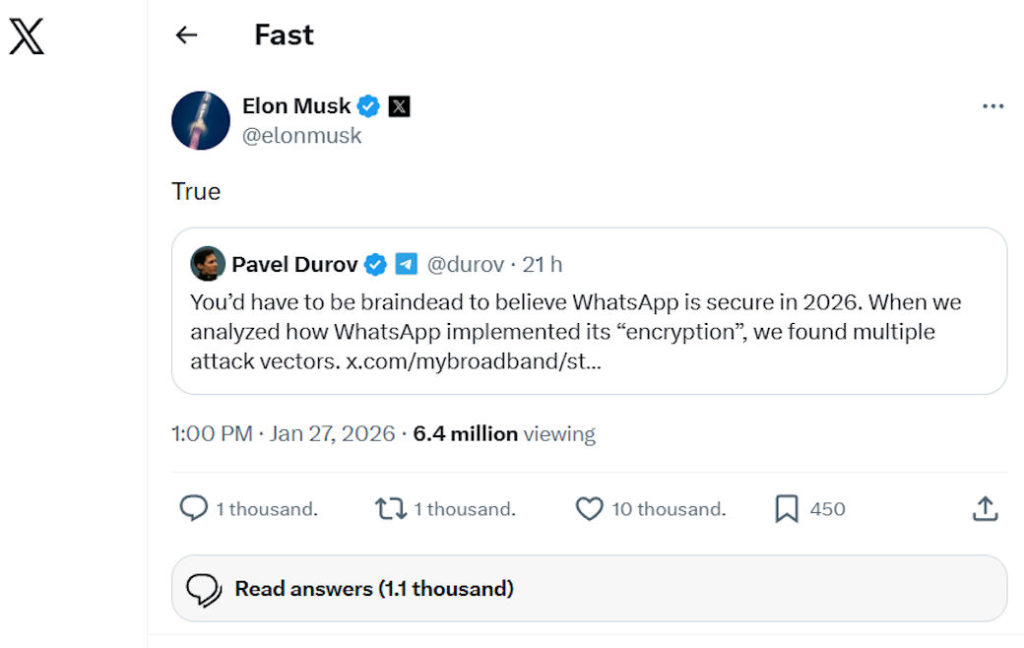The image size is (1024, 648).
Task: Click the X logo in the sidebar
Action: pos(26,36)
